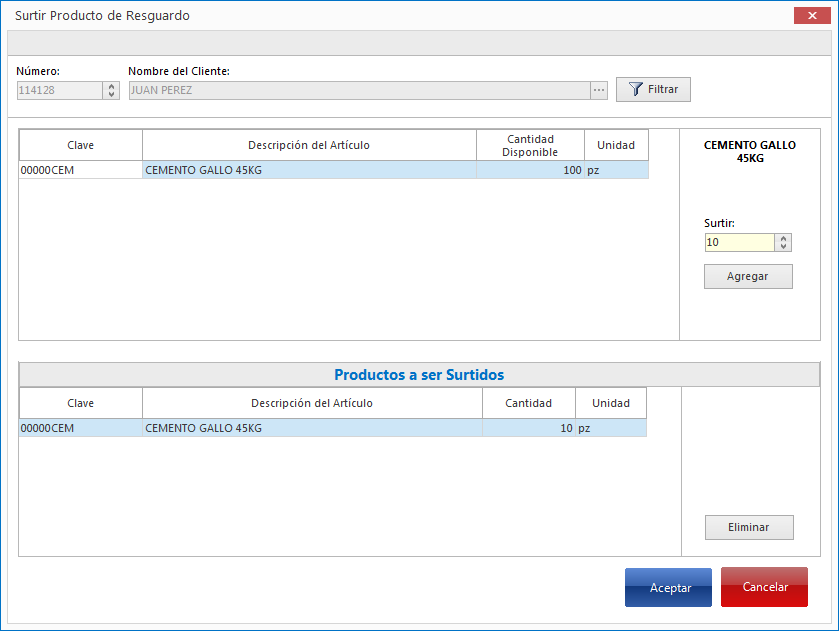Screen dimensions: 839x631
Task: Click the Cantidad Disponible column header
Action: pyautogui.click(x=530, y=145)
